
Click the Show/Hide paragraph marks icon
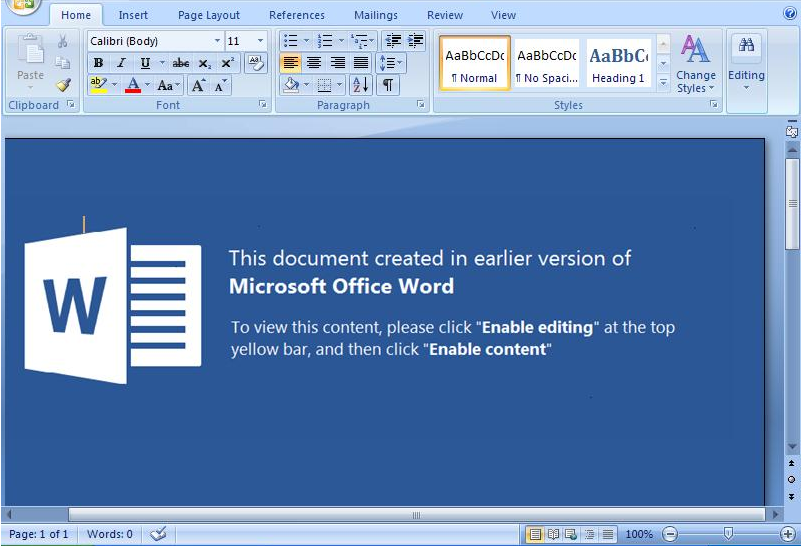click(388, 85)
